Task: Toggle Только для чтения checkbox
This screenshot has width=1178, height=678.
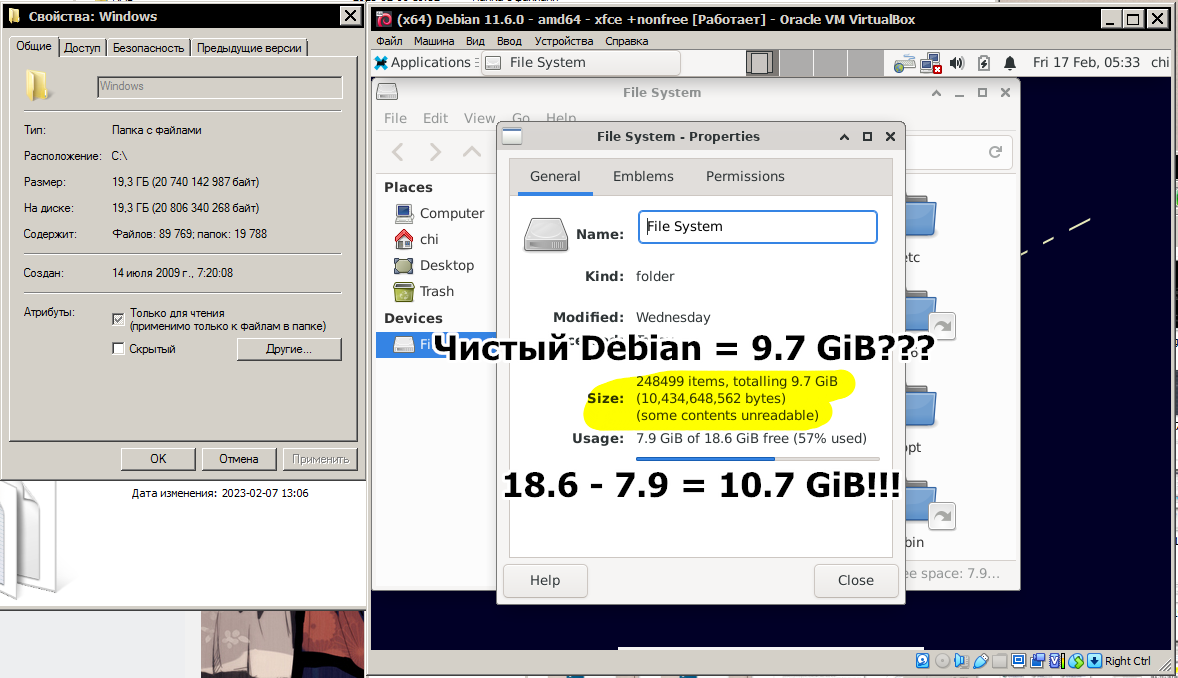Action: click(x=118, y=319)
